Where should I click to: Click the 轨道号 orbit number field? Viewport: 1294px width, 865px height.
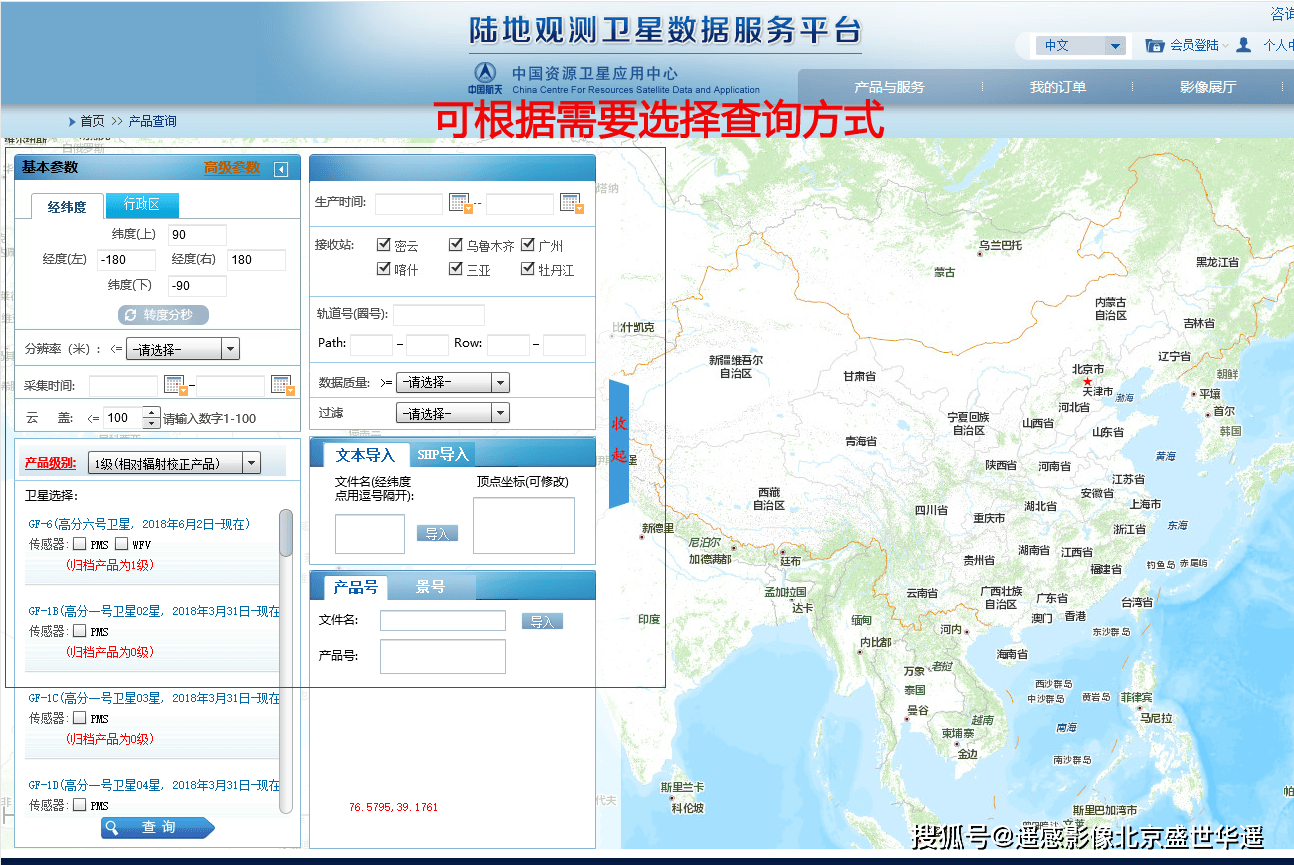[x=438, y=315]
